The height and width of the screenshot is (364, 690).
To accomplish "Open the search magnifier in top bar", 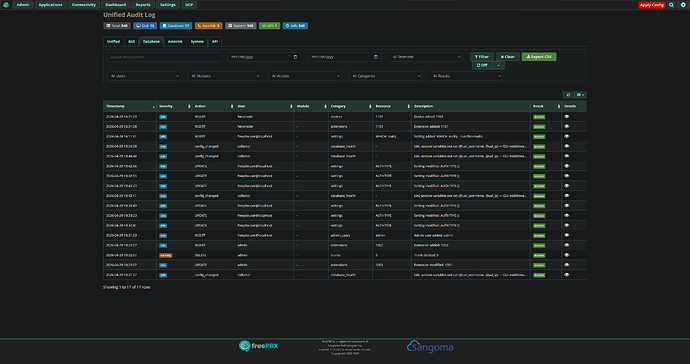I will (x=671, y=5).
